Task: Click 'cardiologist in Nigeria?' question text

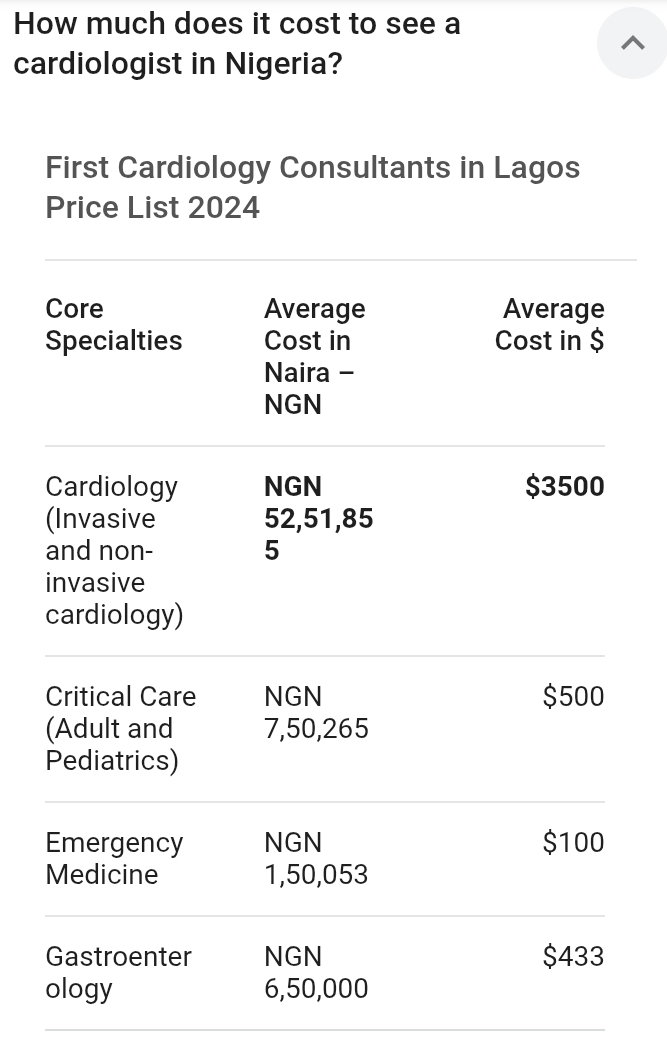Action: pos(178,64)
